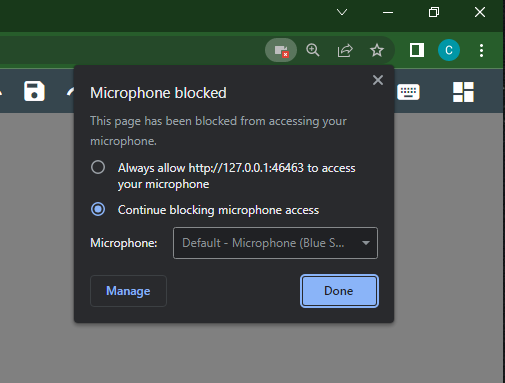Open the profile avatar labeled C
The image size is (505, 383).
449,50
